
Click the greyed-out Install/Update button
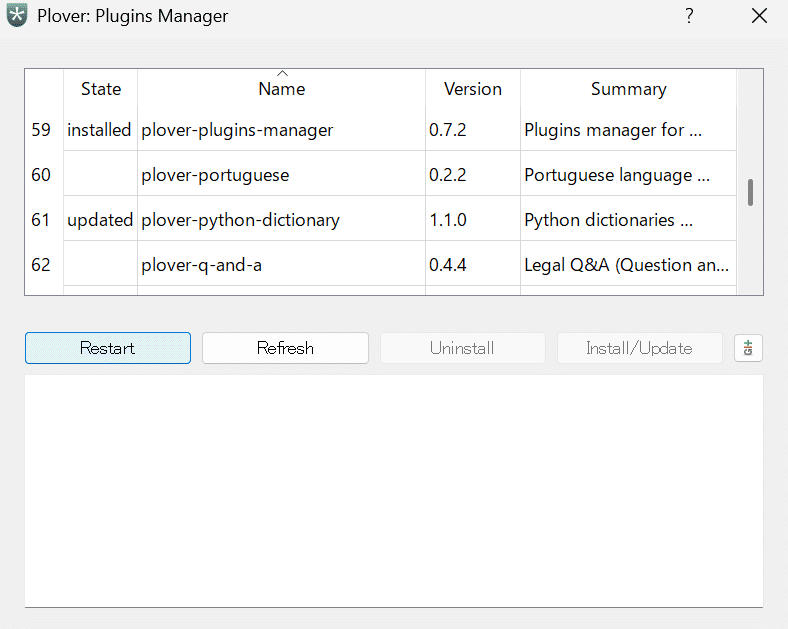point(639,348)
